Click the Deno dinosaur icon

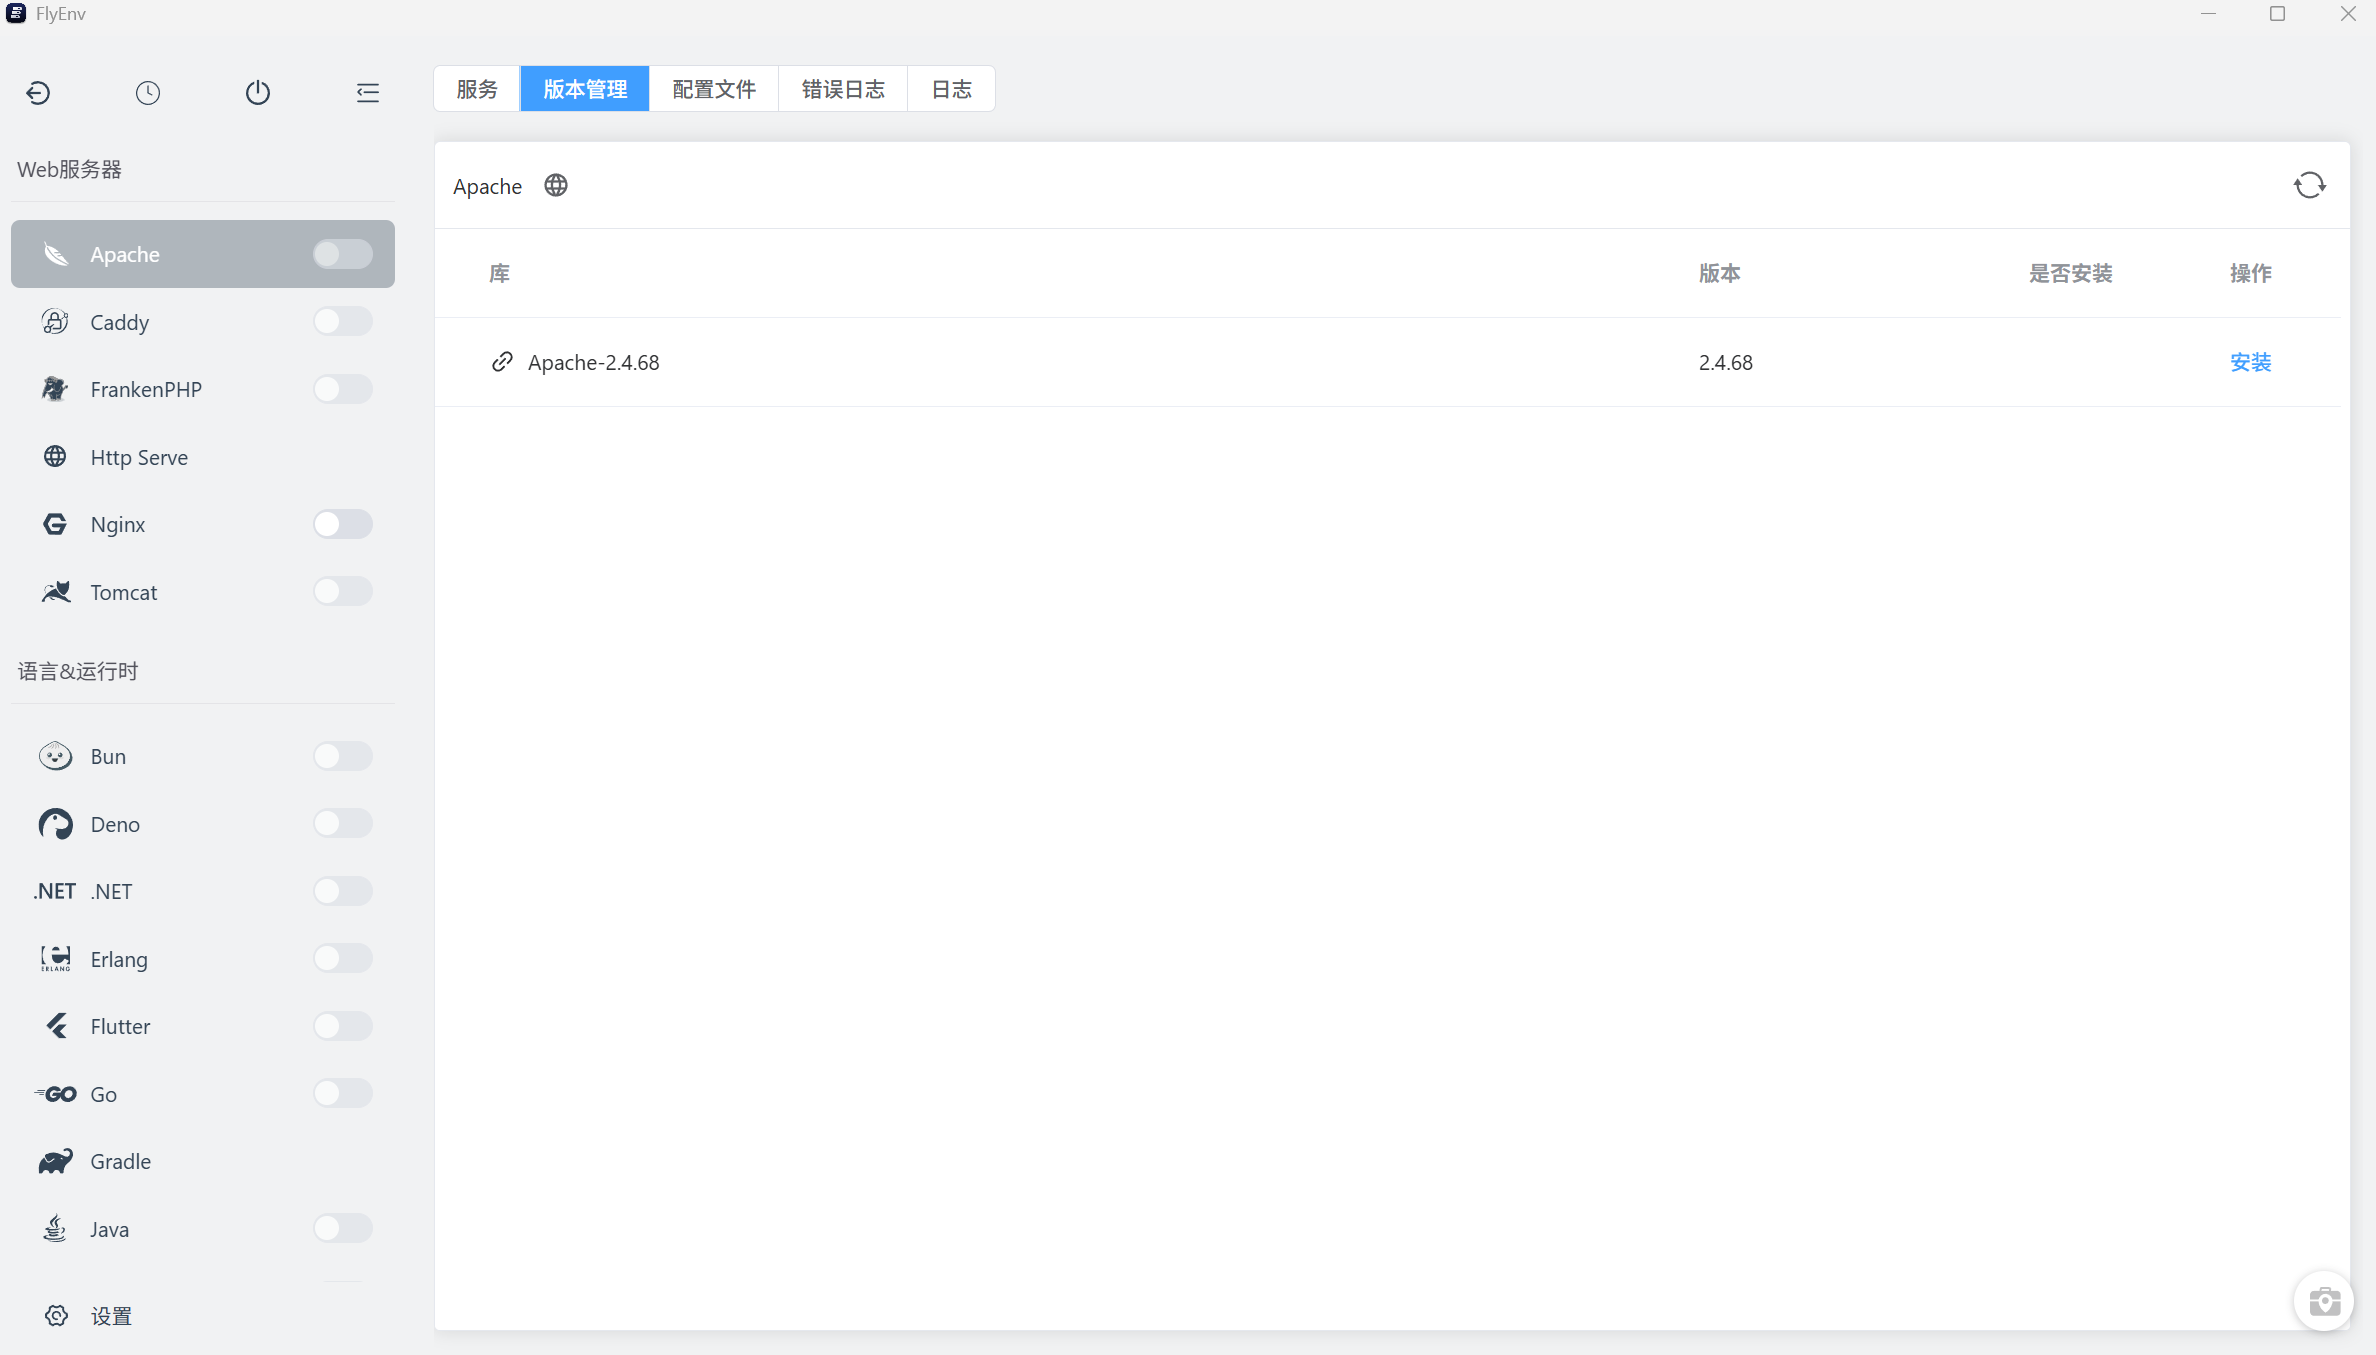coord(56,824)
